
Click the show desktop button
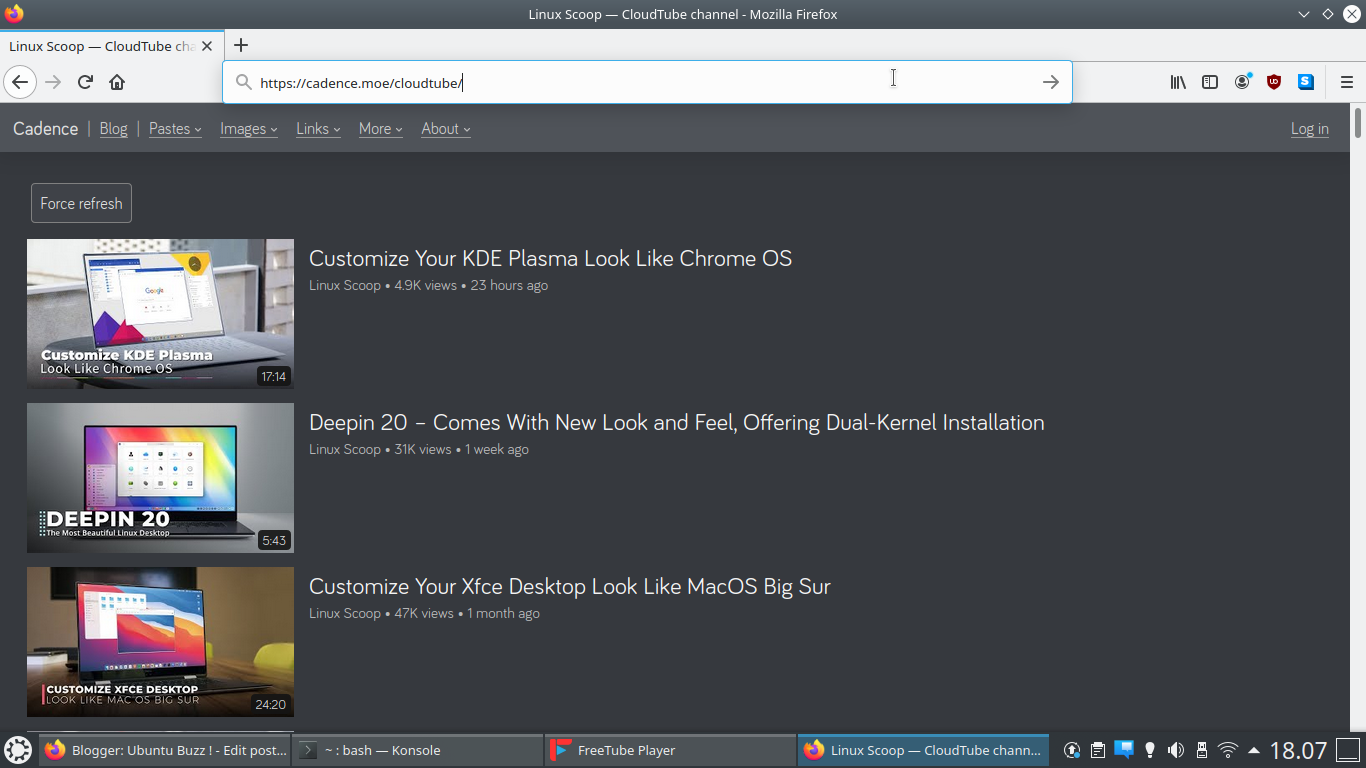tap(1348, 750)
